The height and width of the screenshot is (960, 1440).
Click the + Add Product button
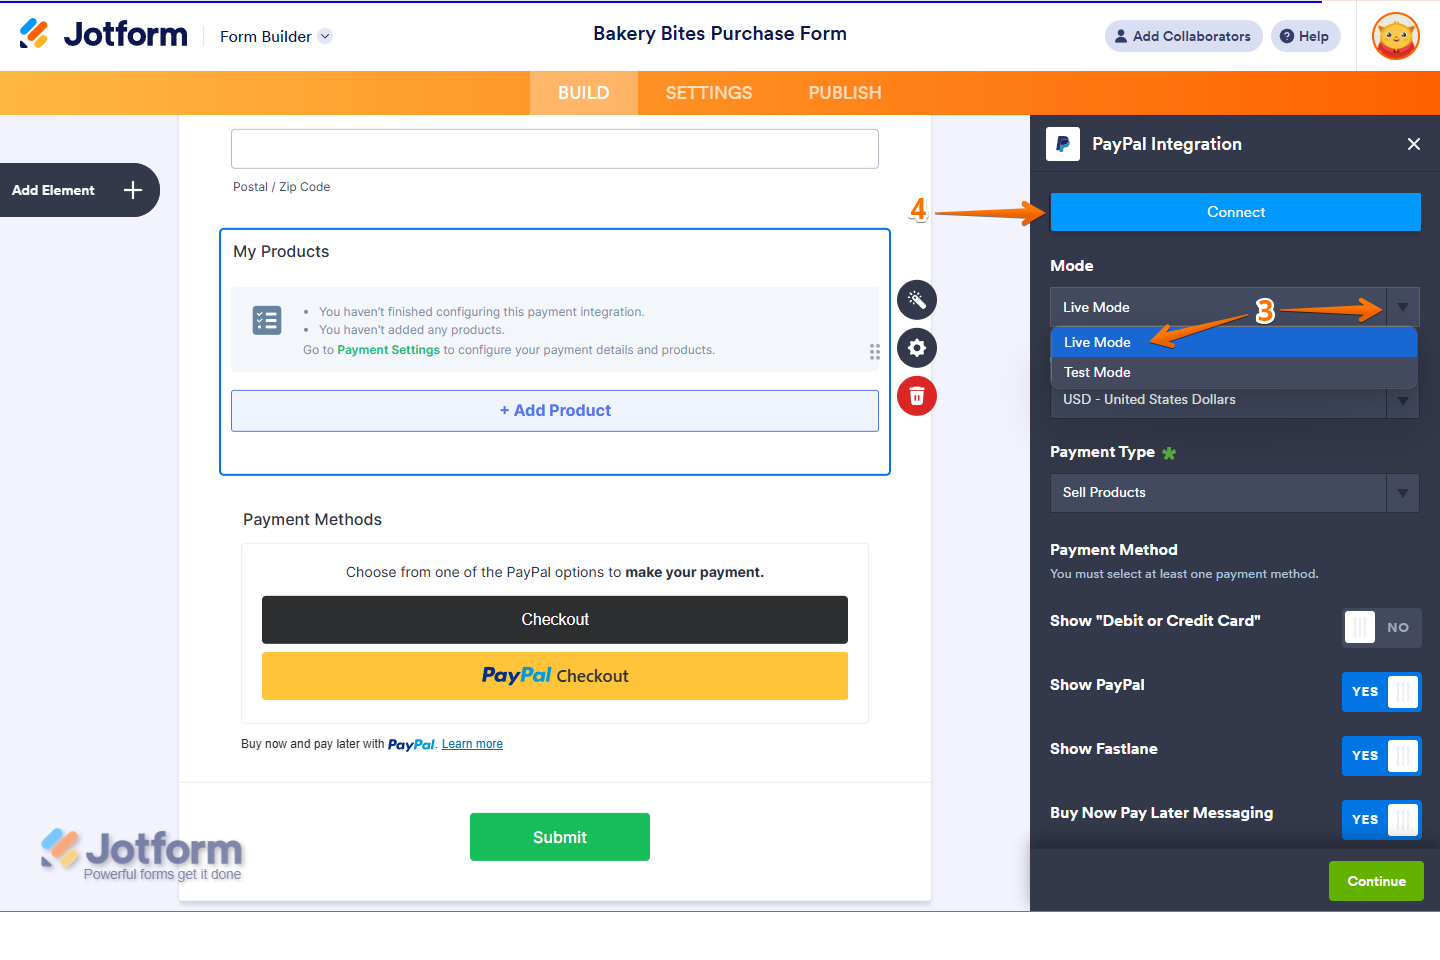[x=555, y=411]
